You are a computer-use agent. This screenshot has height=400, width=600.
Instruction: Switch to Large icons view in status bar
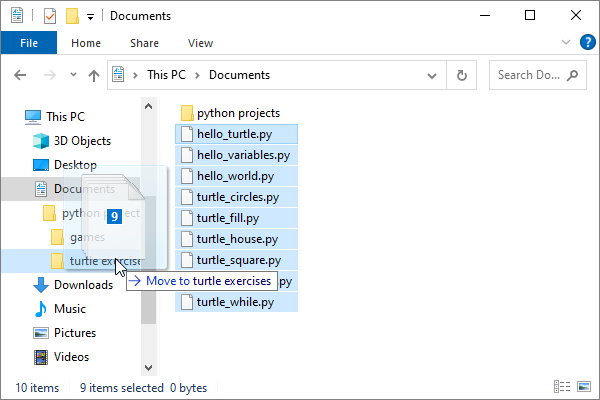tap(584, 387)
